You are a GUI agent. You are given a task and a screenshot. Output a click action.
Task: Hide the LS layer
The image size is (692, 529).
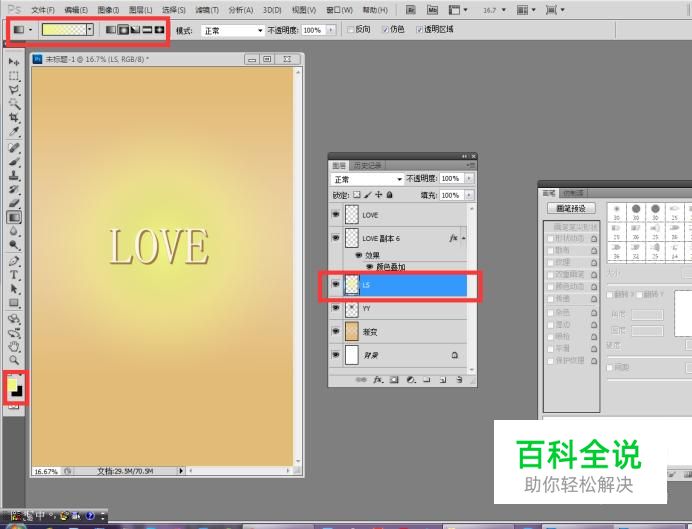click(x=335, y=285)
